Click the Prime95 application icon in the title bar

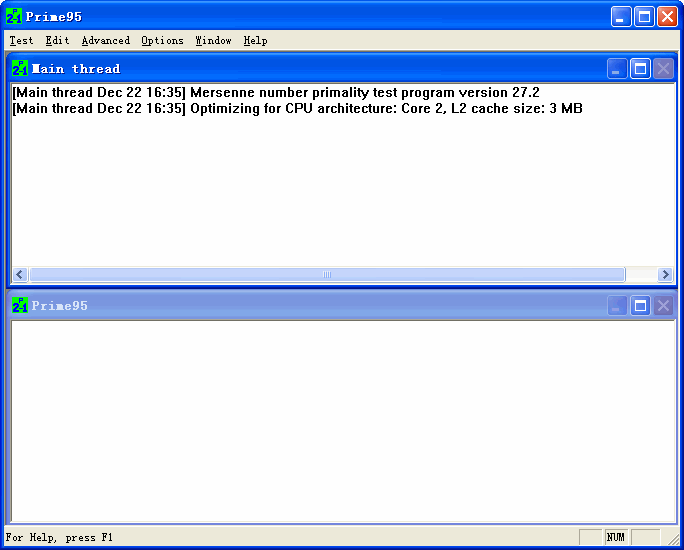14,17
